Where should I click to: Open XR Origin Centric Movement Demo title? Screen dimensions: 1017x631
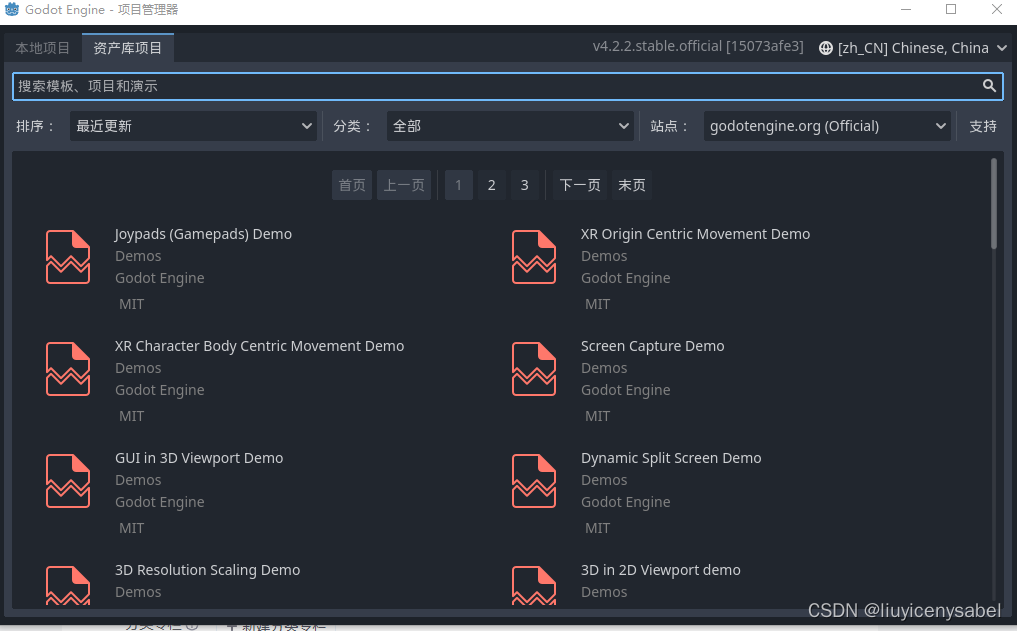[x=695, y=234]
